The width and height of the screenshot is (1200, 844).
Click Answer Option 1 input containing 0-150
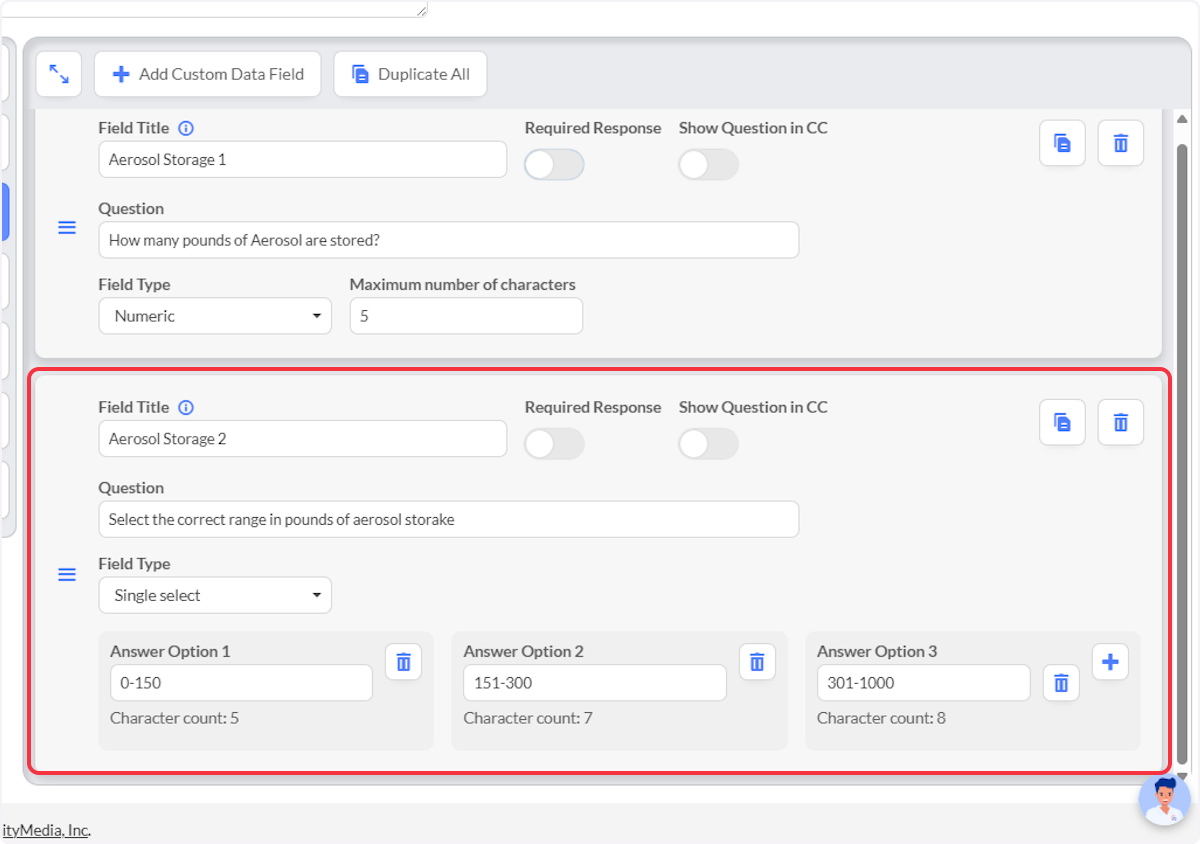click(x=241, y=683)
